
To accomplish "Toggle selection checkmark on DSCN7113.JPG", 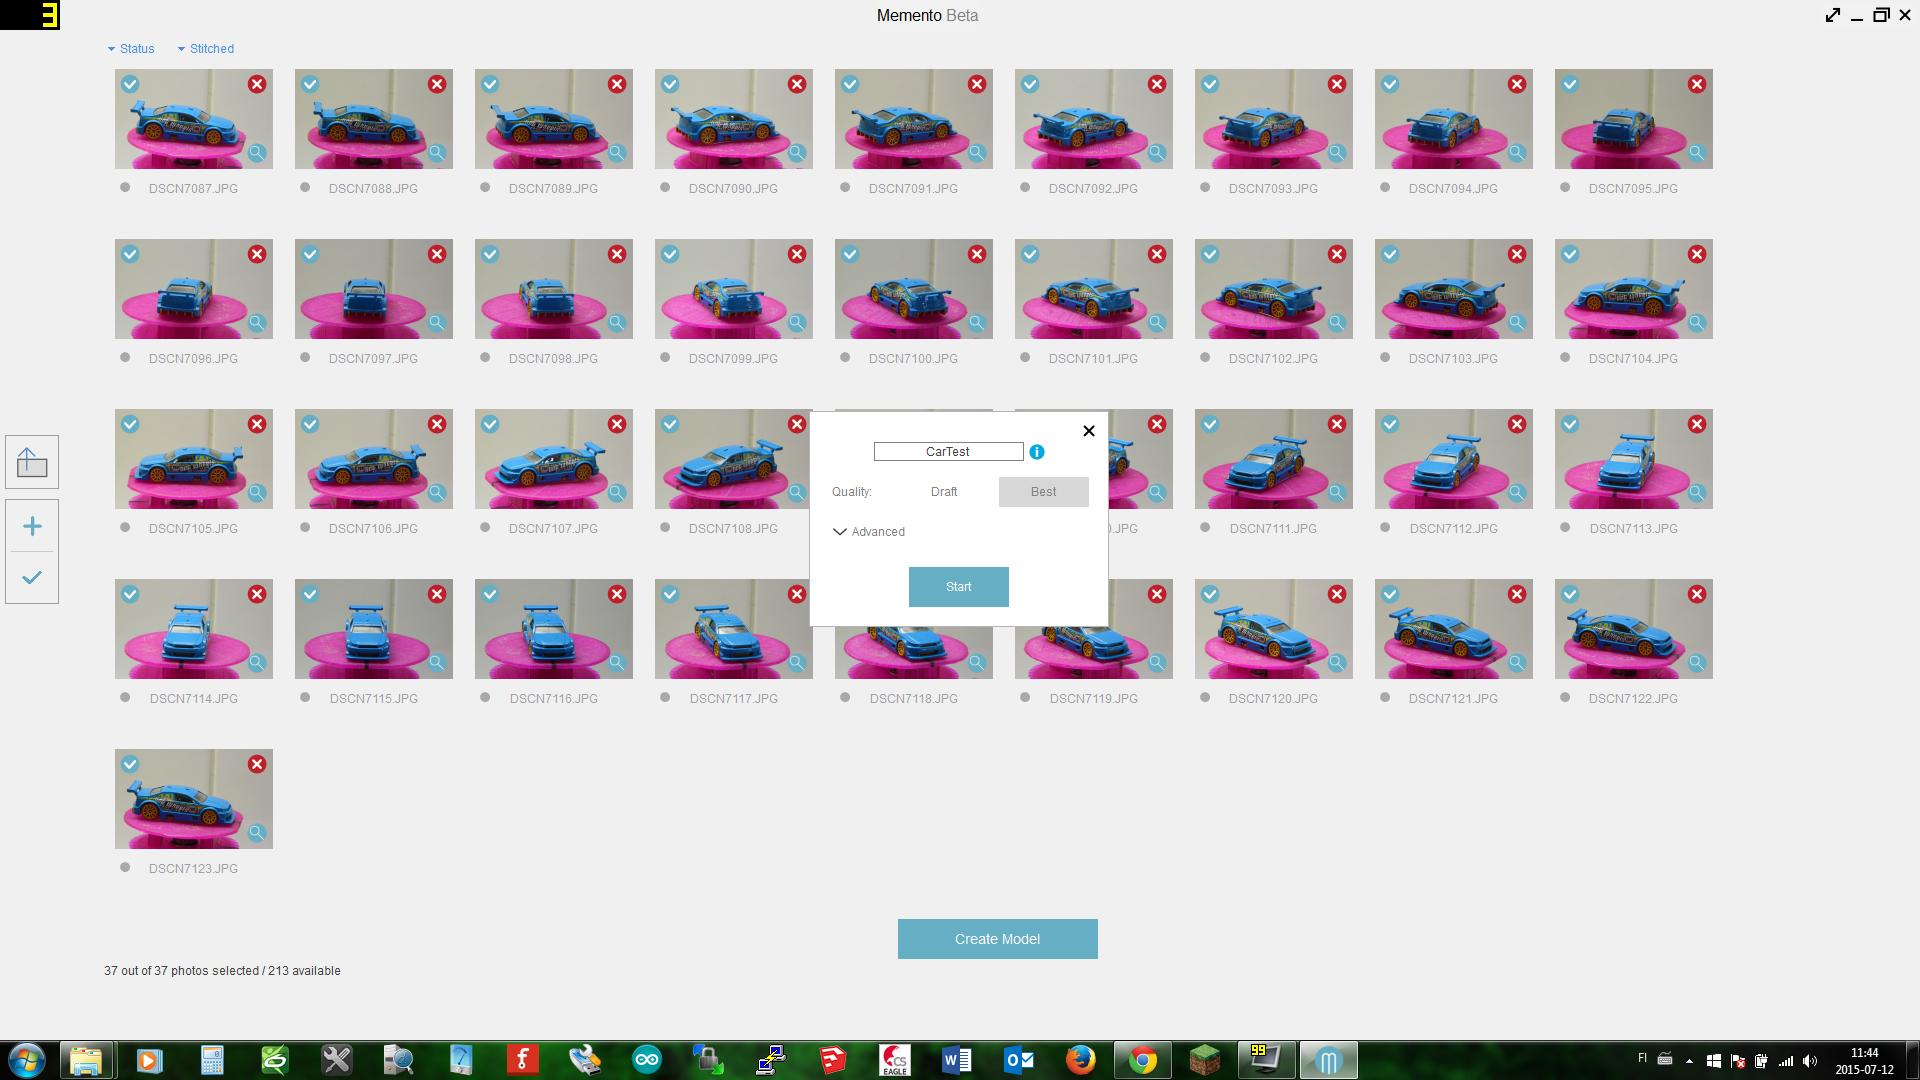I will pos(1570,424).
